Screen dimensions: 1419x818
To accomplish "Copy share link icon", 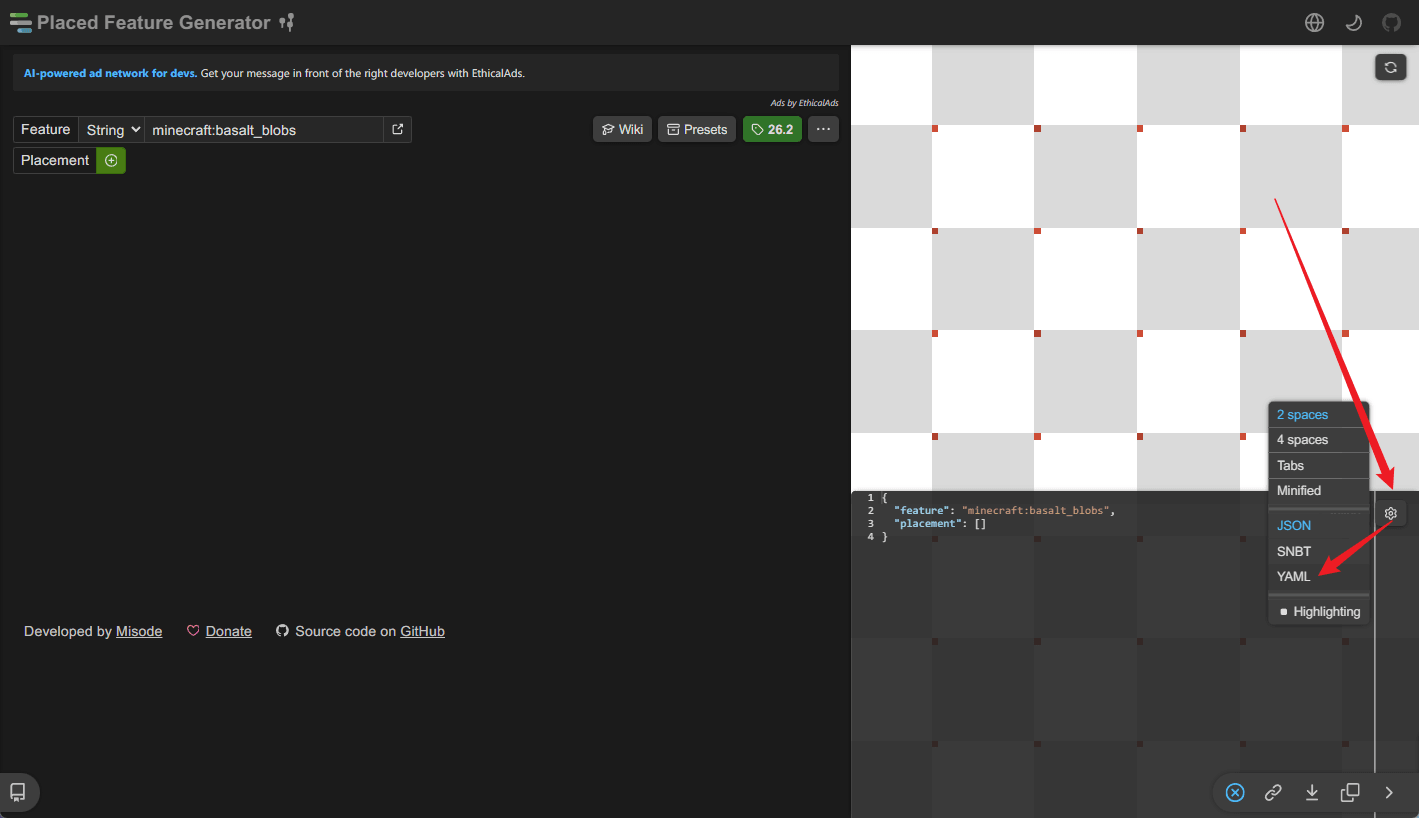I will pyautogui.click(x=1273, y=792).
